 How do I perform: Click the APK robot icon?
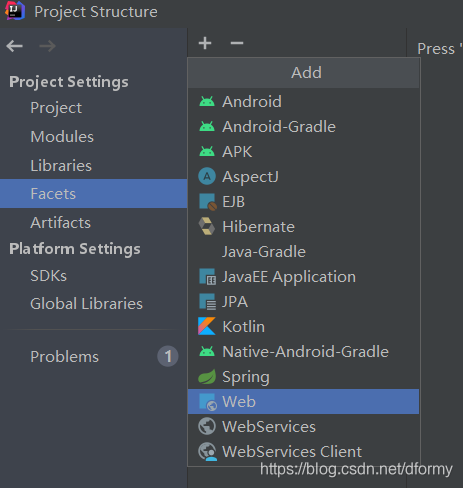[x=207, y=151]
